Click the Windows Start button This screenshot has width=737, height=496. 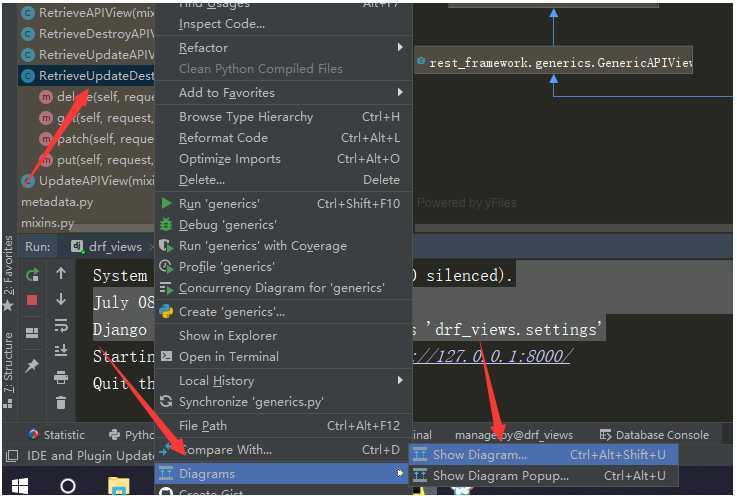coord(20,486)
